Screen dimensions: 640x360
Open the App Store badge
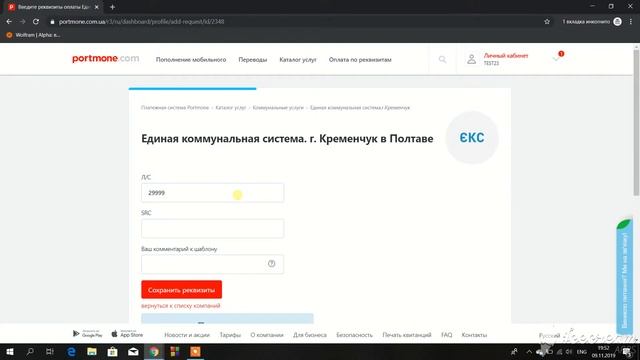[127, 334]
